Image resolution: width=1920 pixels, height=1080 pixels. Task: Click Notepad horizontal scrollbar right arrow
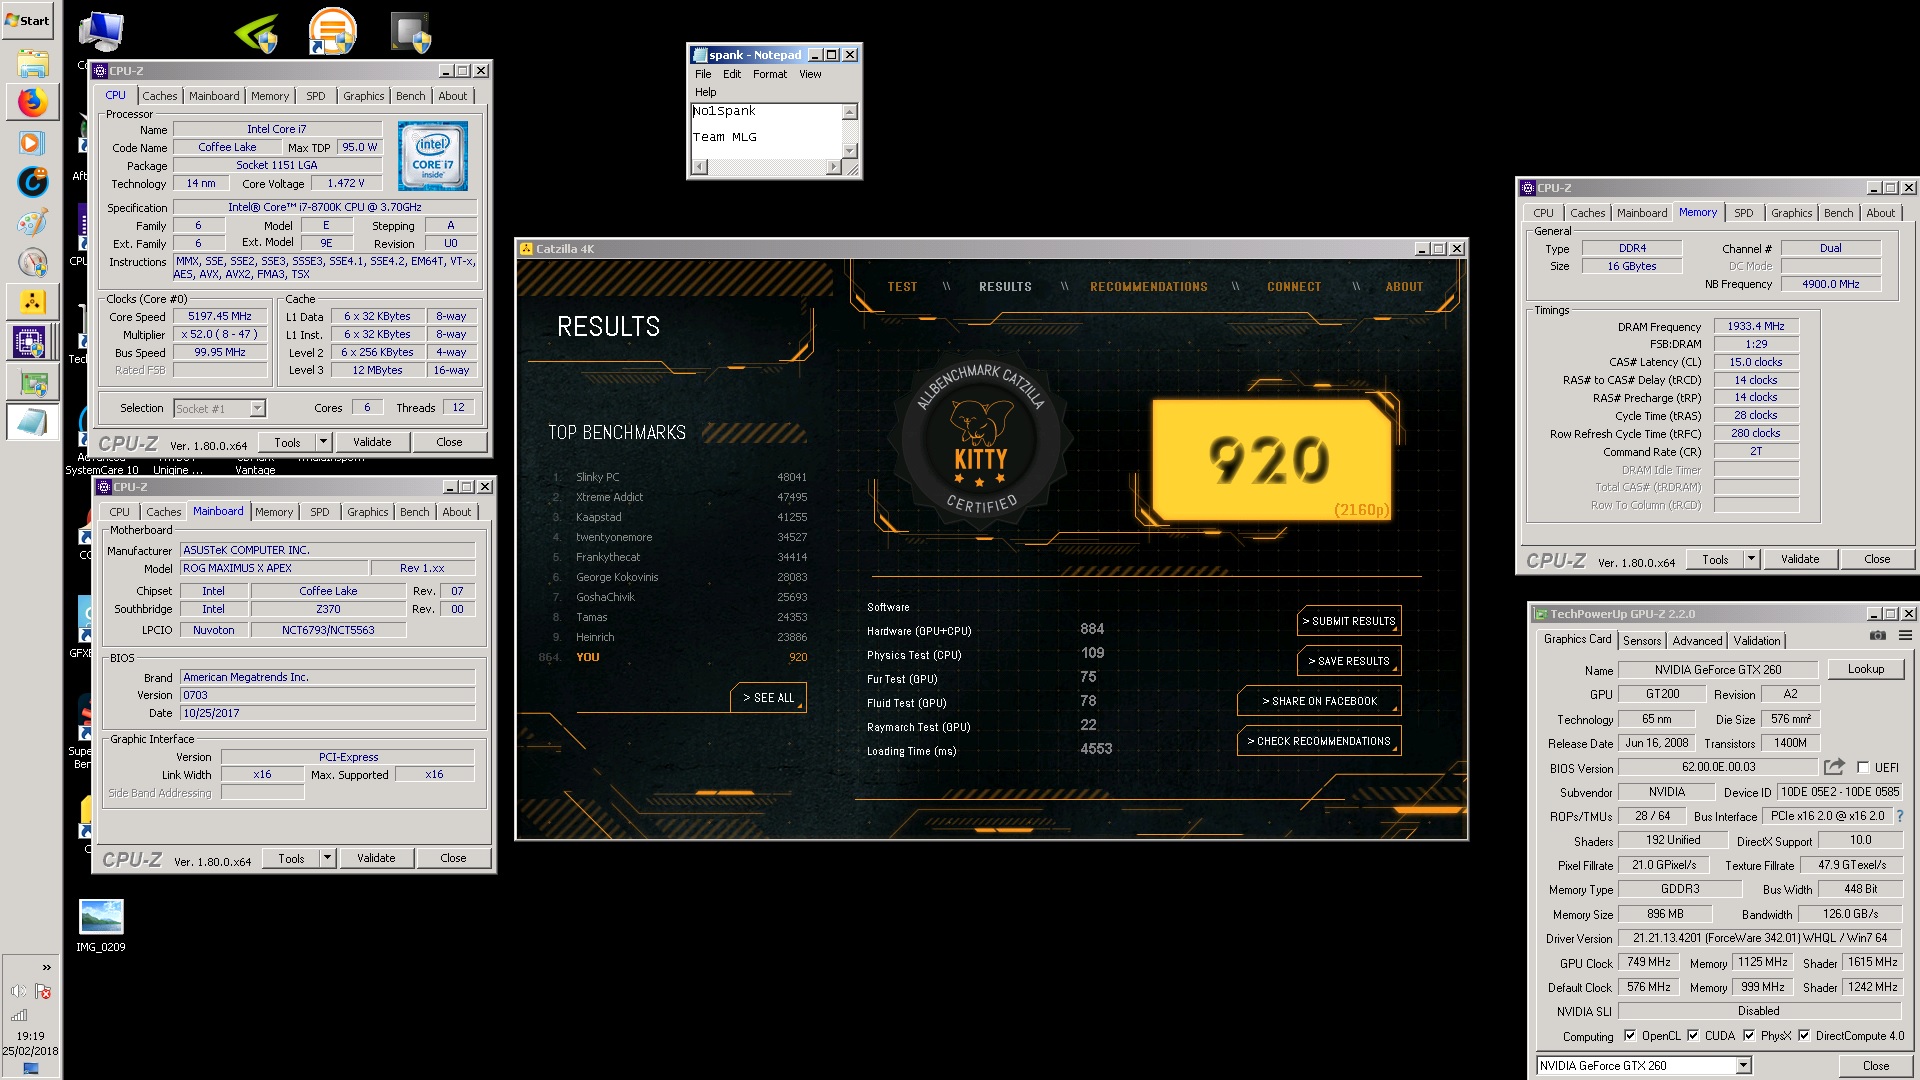click(834, 167)
